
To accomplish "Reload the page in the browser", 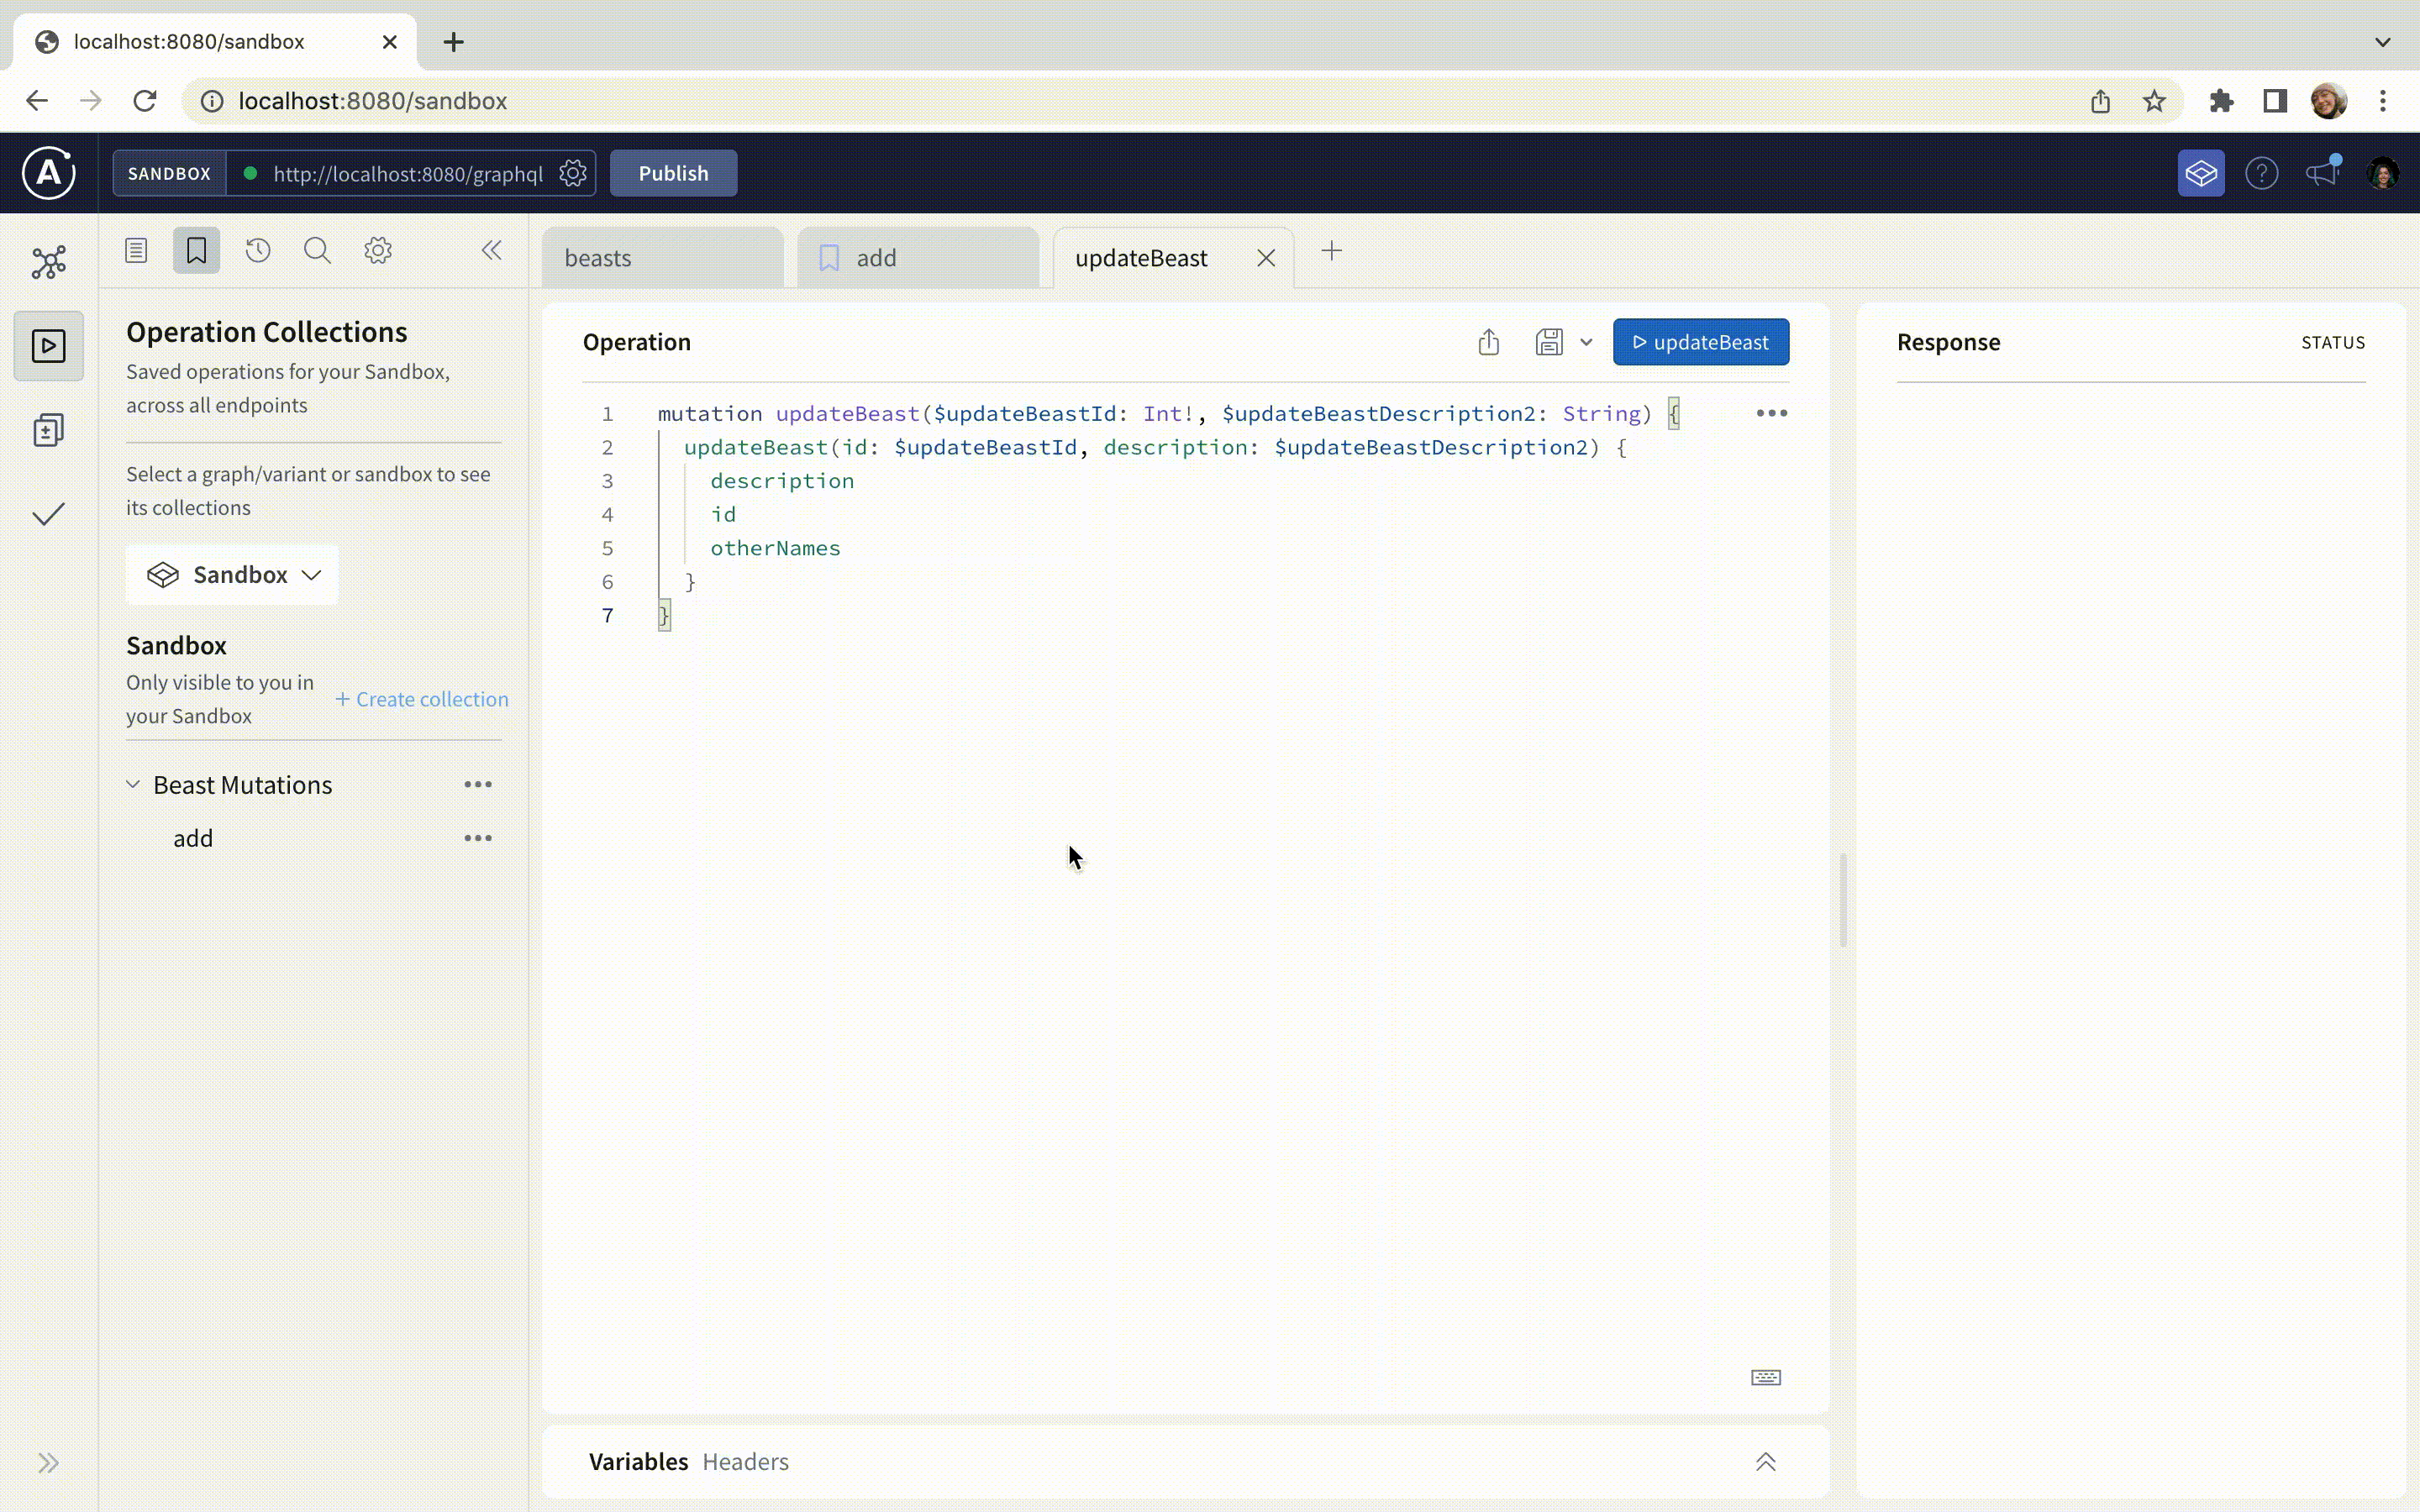I will tap(145, 101).
